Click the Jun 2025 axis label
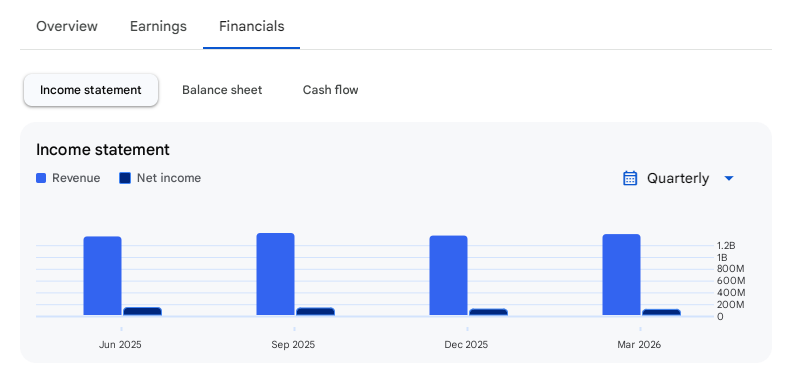792x385 pixels. coord(120,345)
